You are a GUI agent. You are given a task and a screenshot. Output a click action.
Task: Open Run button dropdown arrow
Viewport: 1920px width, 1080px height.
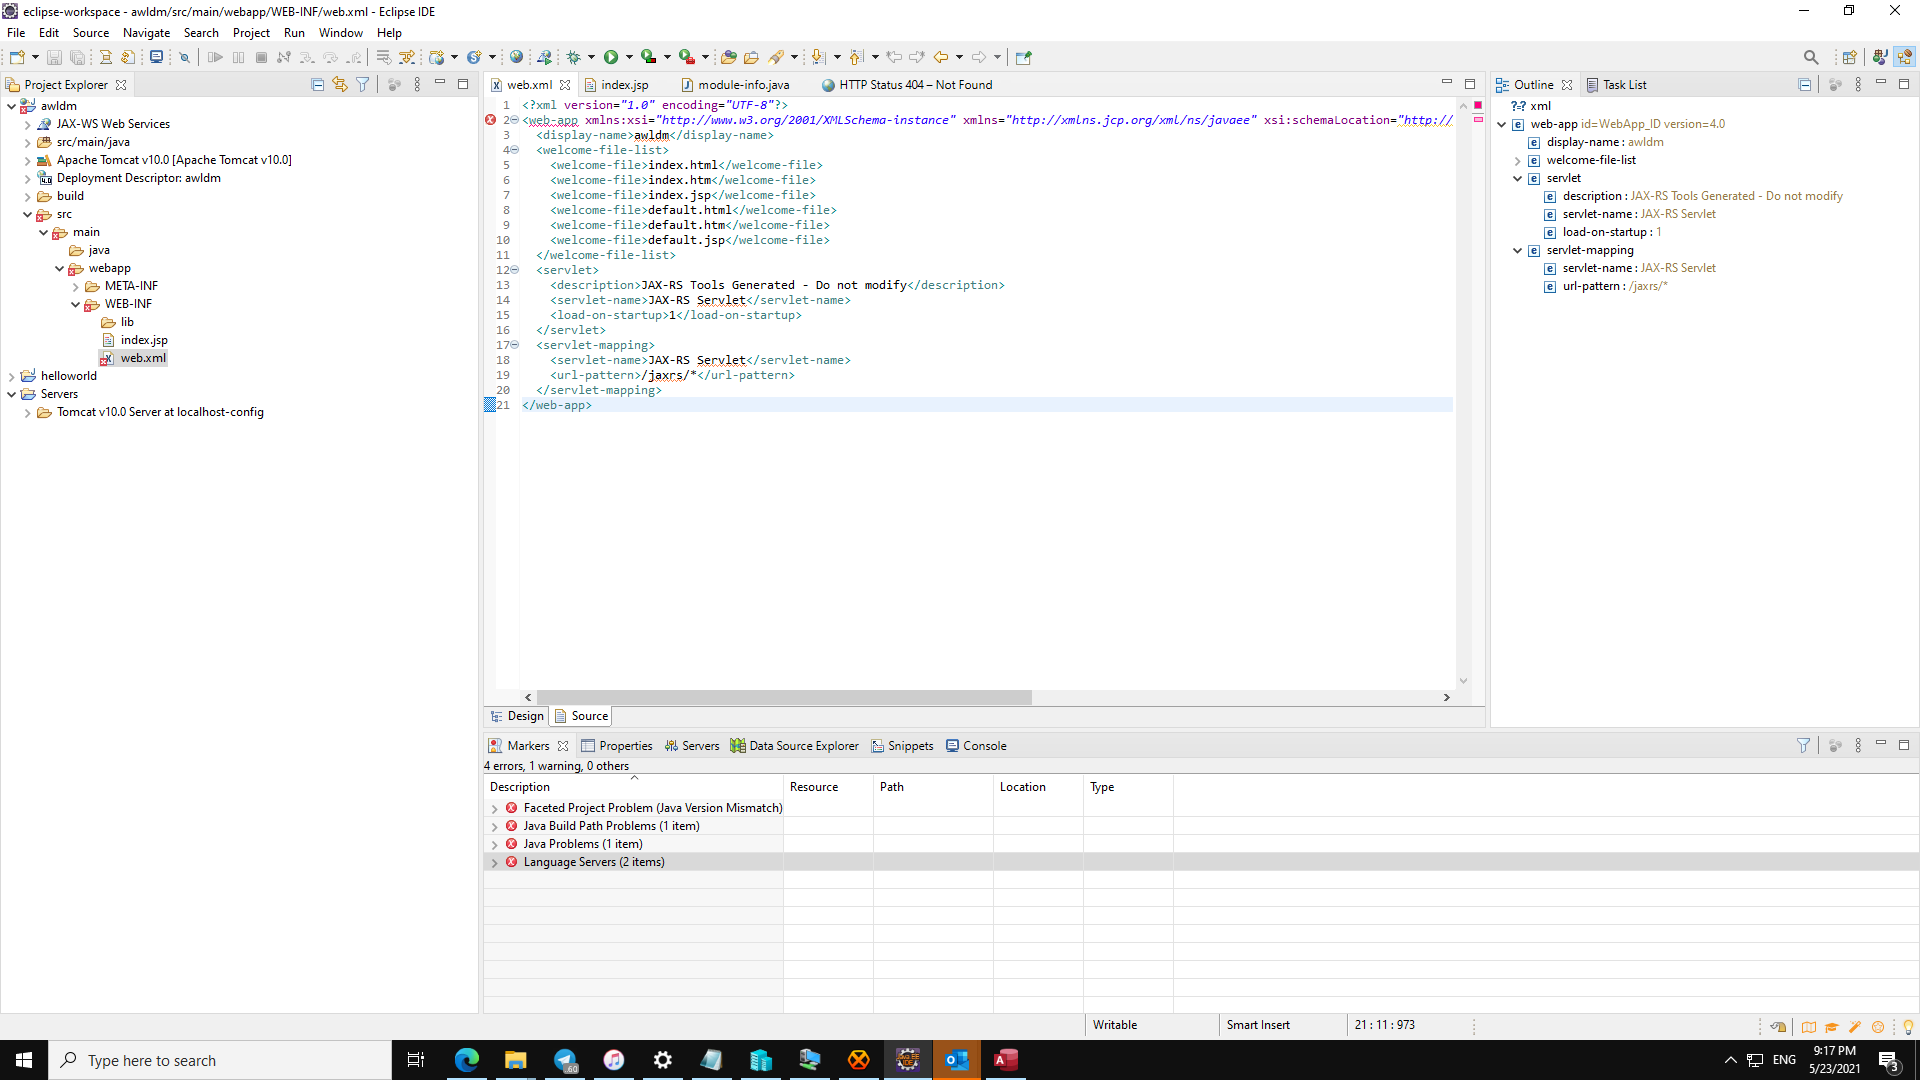point(629,57)
